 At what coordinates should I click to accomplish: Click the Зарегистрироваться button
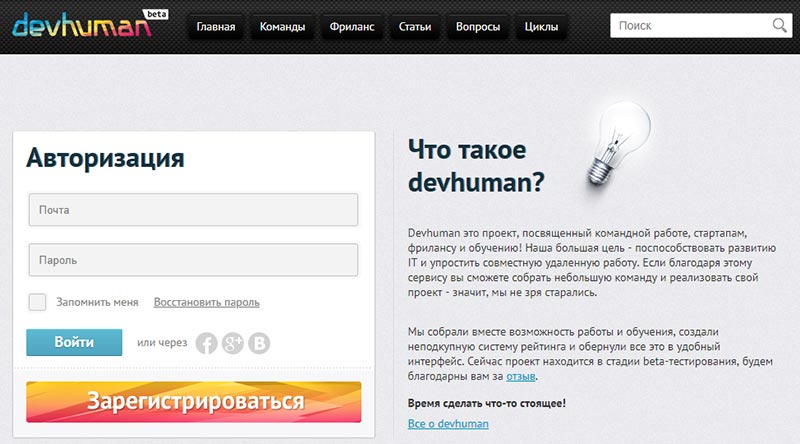pos(194,402)
